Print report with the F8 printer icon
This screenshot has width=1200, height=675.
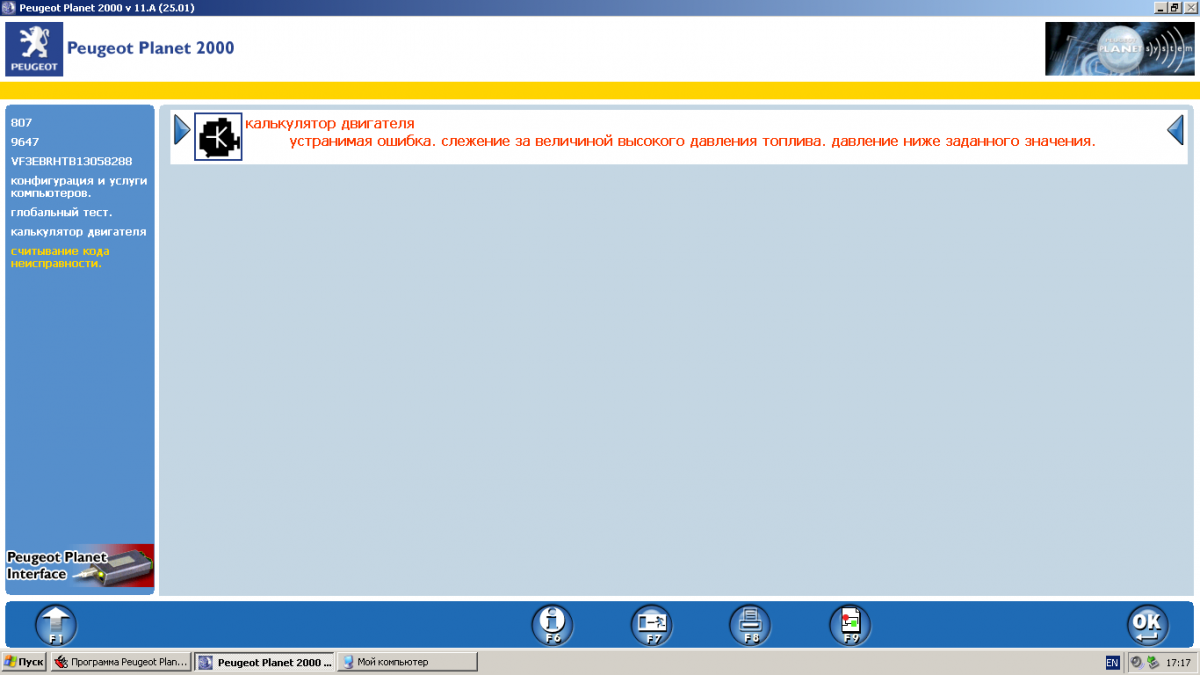(750, 625)
